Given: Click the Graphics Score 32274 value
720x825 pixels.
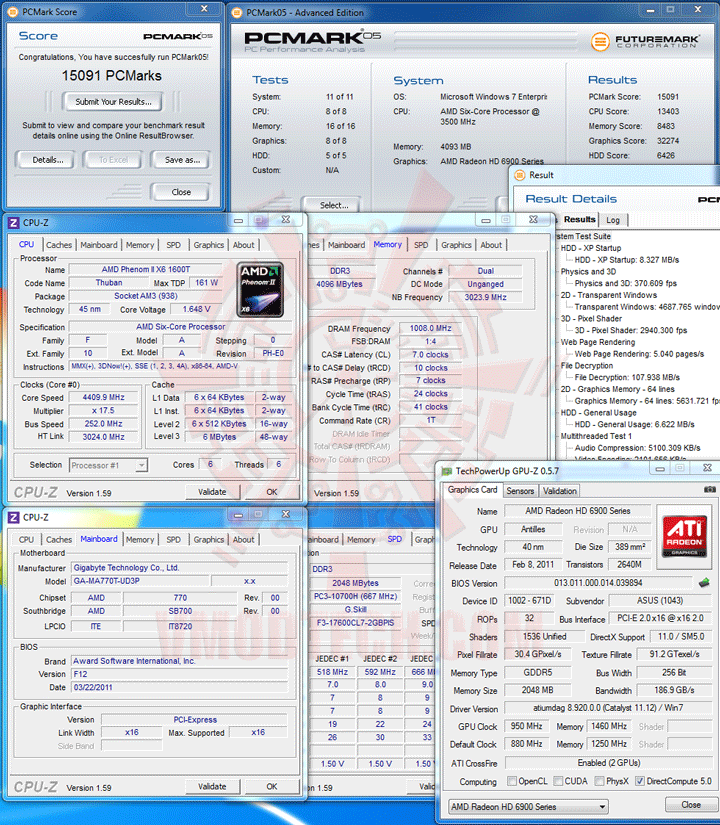Looking at the screenshot, I should [x=668, y=141].
